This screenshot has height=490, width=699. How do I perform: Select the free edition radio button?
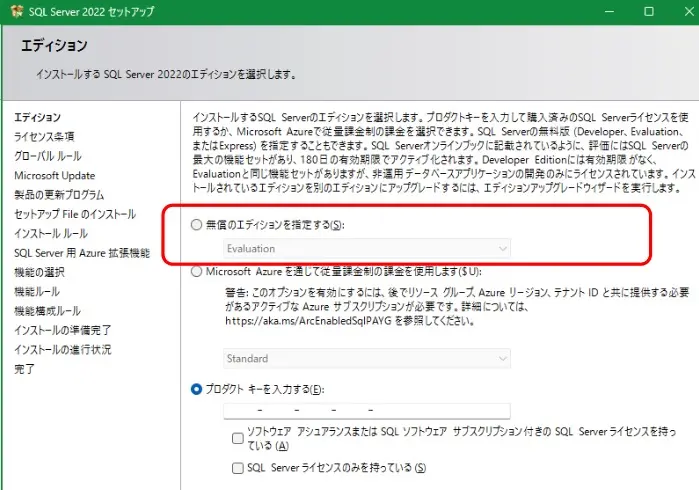[x=196, y=225]
